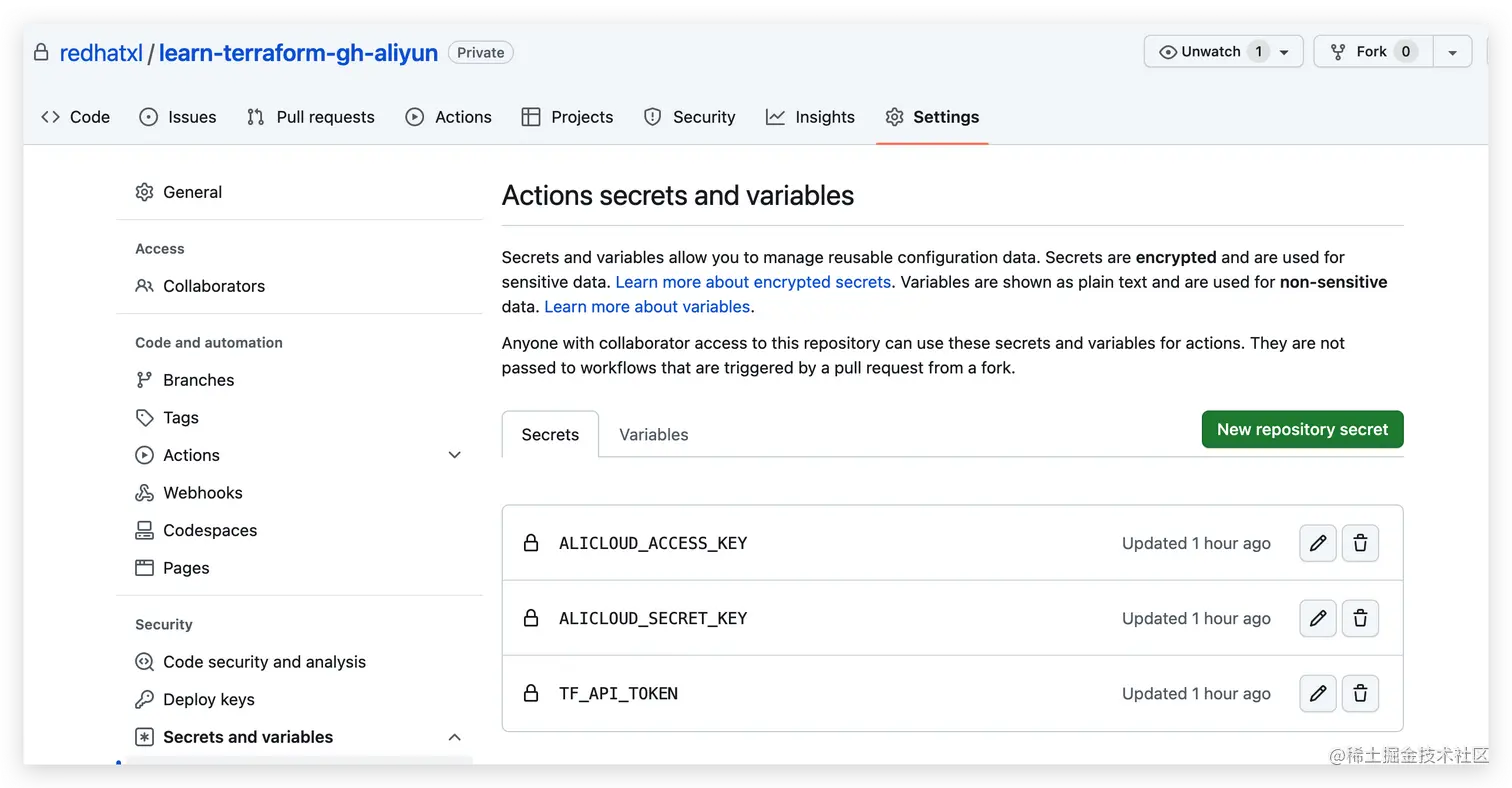
Task: Open the Actions tab in top navigation
Action: coord(449,117)
